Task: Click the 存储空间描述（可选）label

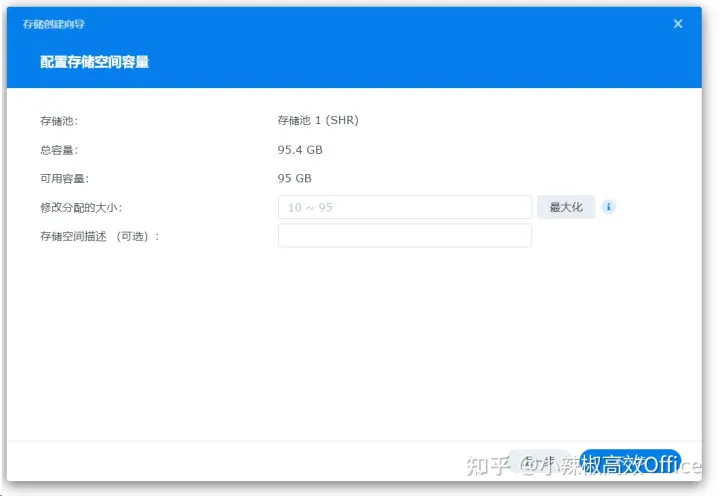Action: point(100,237)
